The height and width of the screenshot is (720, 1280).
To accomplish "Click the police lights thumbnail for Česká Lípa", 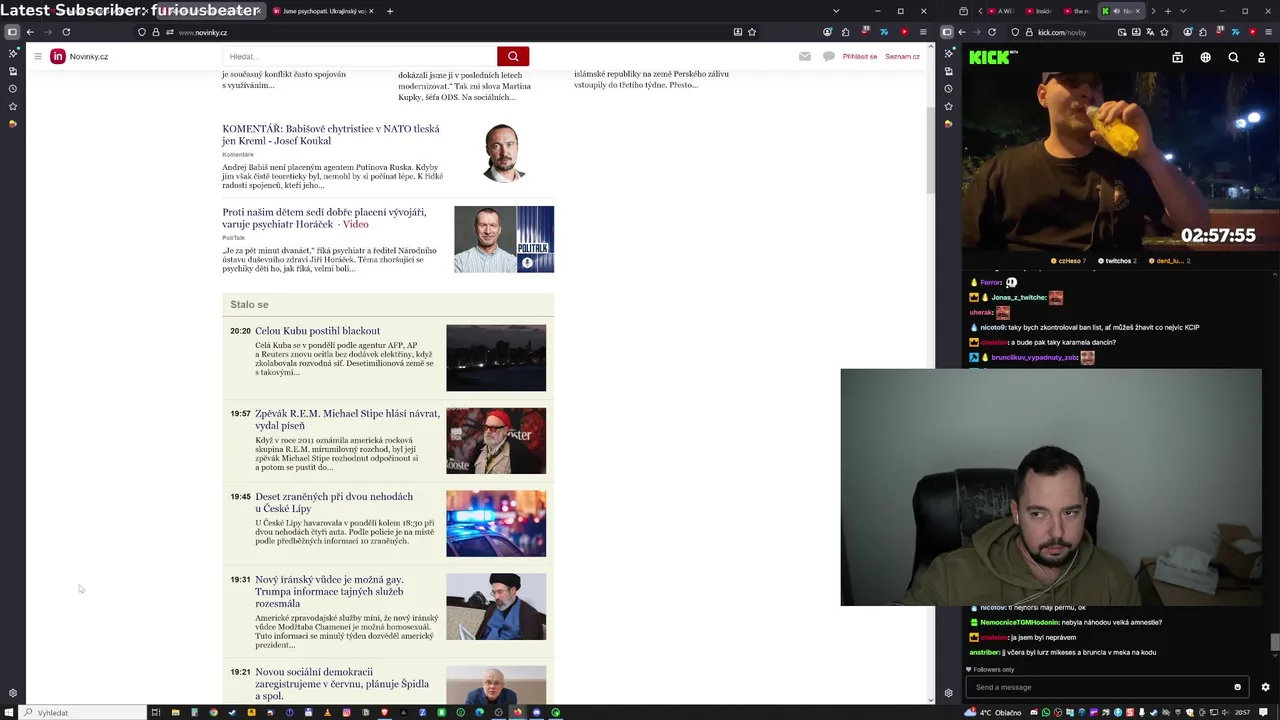I will 496,523.
